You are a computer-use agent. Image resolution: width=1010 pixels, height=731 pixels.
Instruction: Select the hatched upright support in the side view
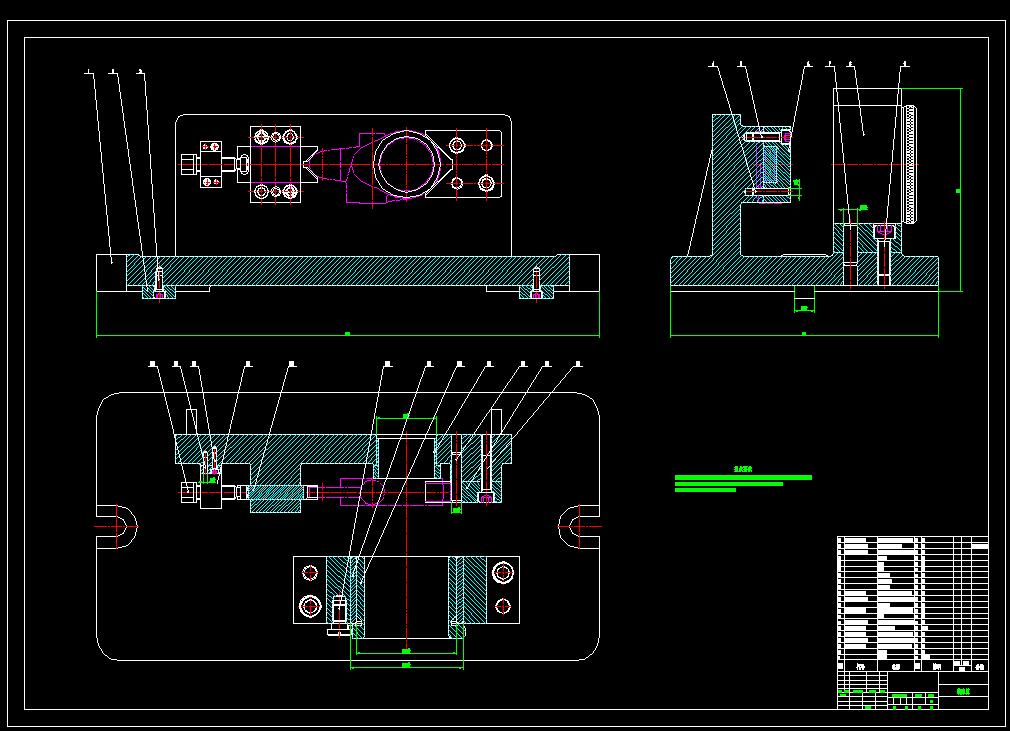[x=726, y=187]
